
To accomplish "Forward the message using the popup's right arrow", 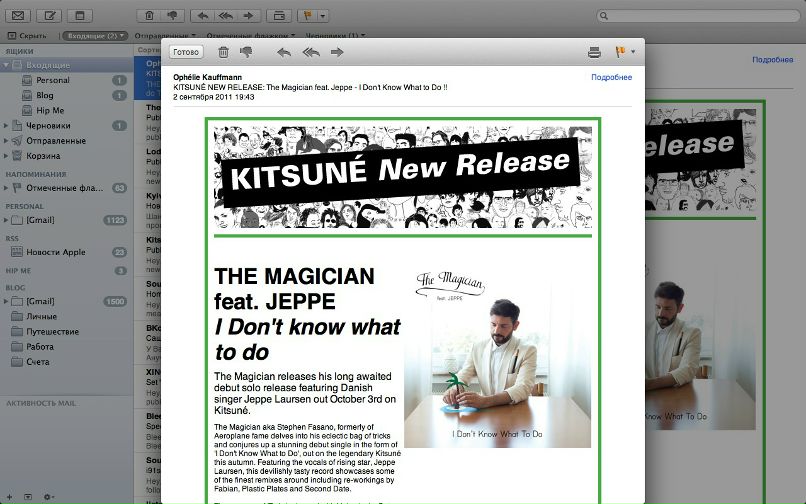I will [337, 52].
